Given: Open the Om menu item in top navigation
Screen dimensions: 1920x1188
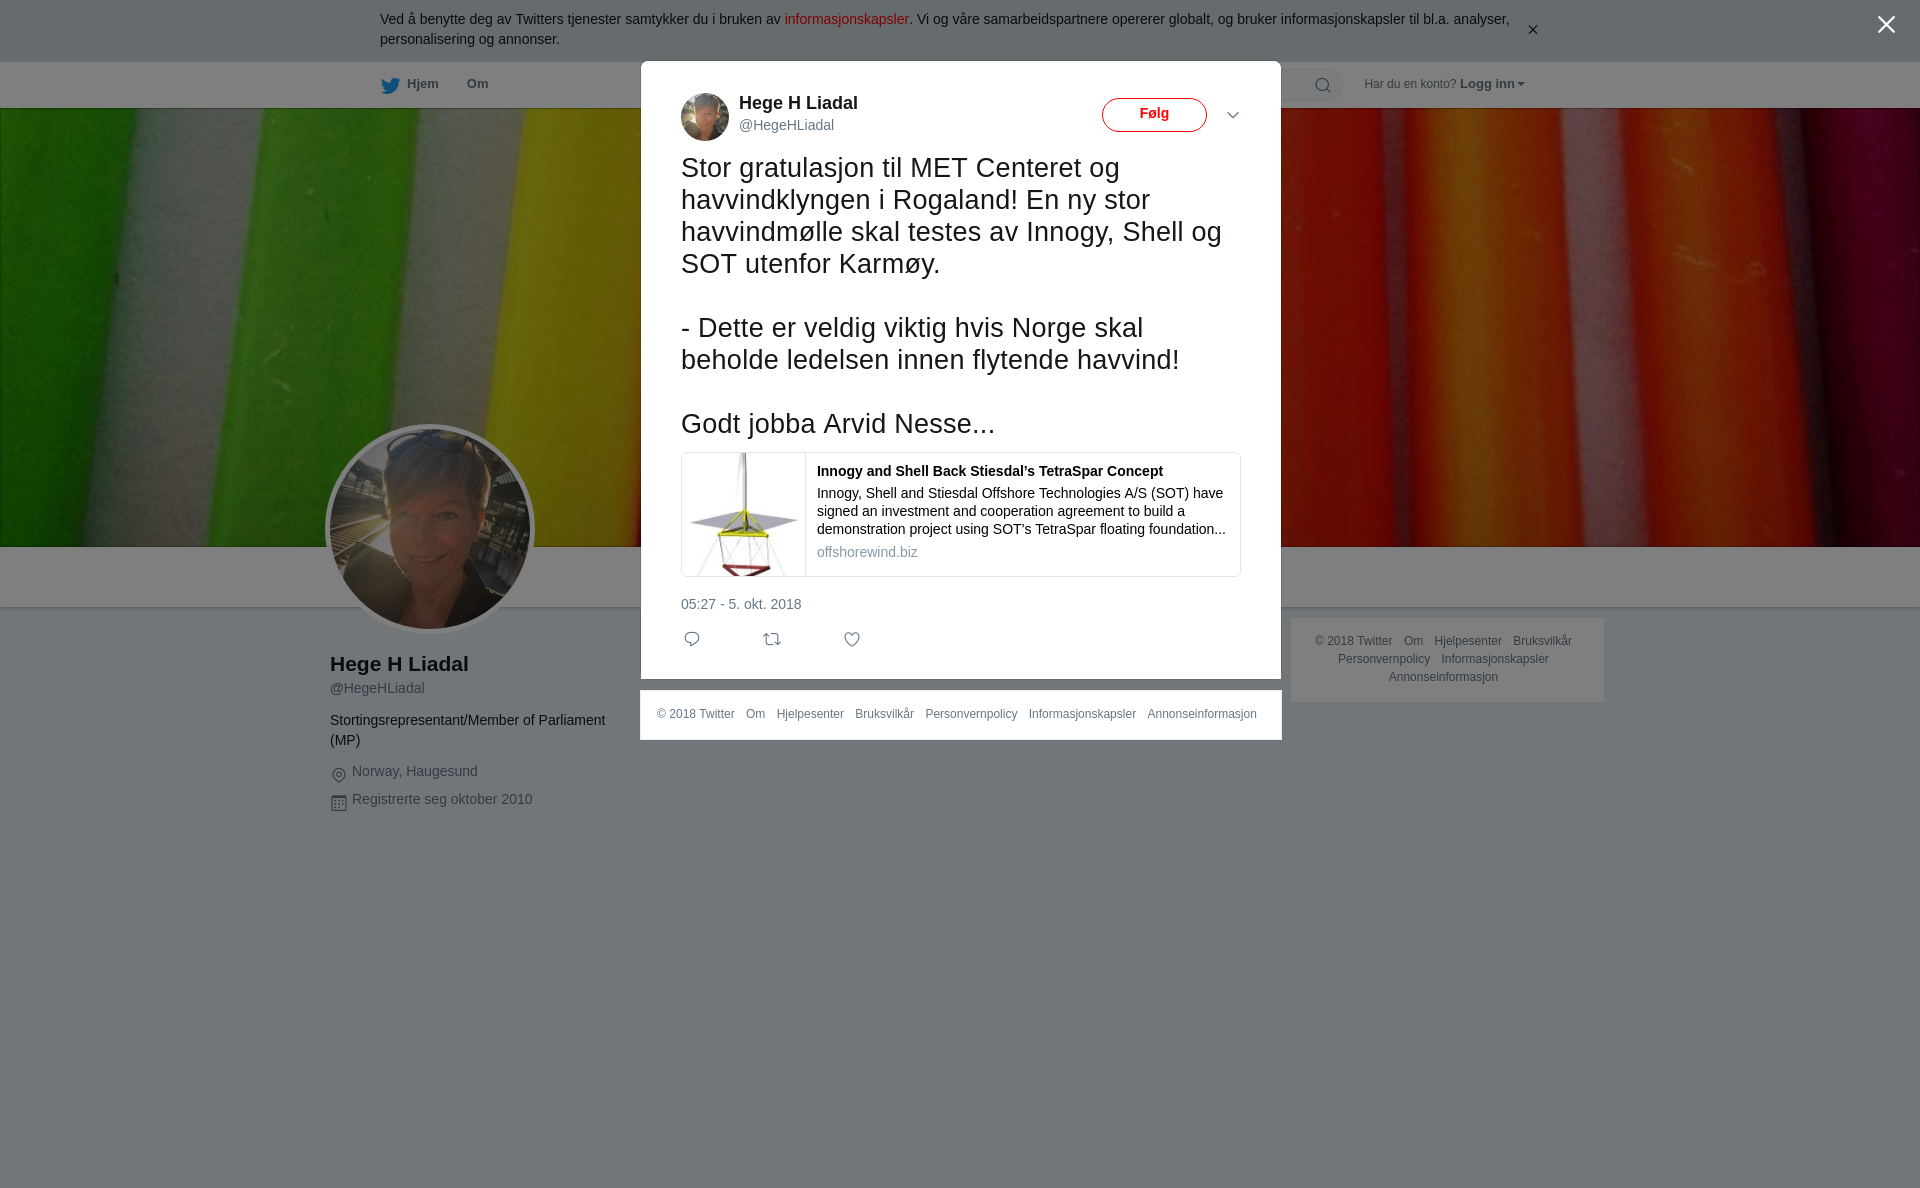Looking at the screenshot, I should click(477, 84).
